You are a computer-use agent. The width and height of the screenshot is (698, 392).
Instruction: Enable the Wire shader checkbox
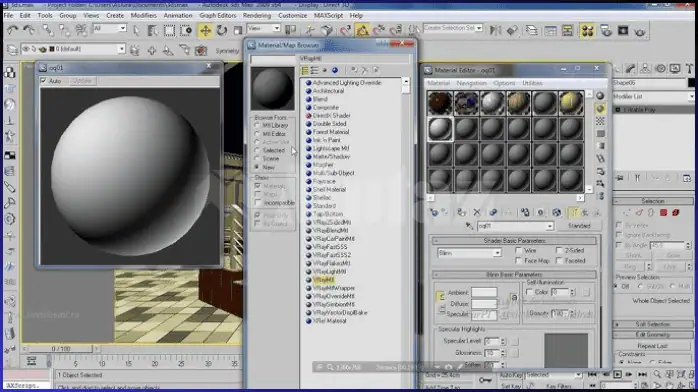pos(519,251)
